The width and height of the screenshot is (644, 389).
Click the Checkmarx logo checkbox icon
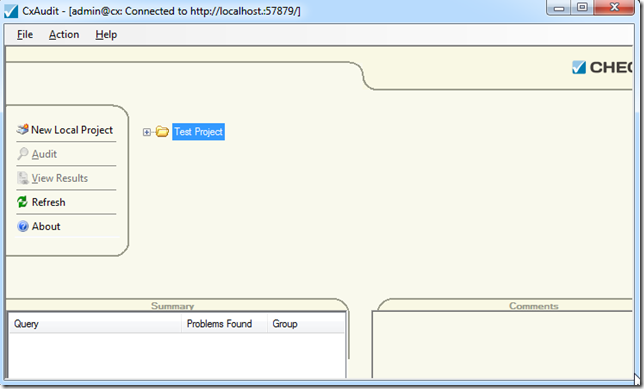click(x=579, y=67)
